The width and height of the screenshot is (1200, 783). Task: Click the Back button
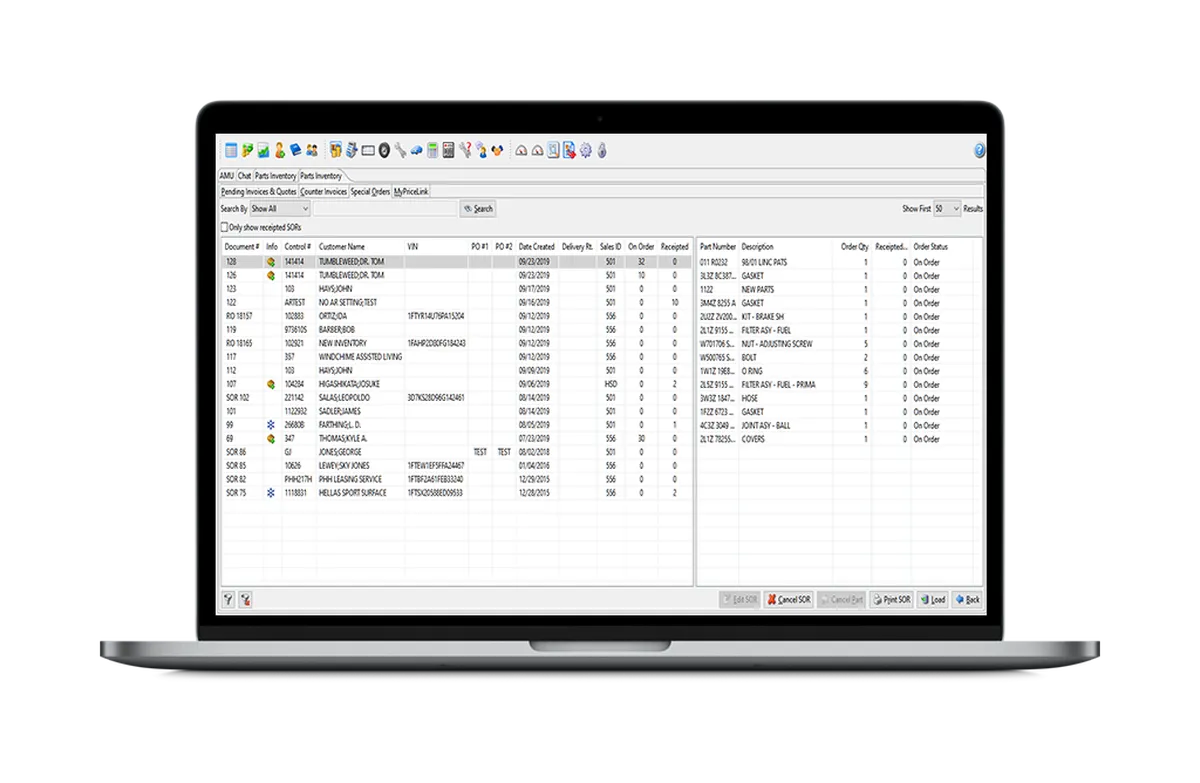tap(967, 600)
